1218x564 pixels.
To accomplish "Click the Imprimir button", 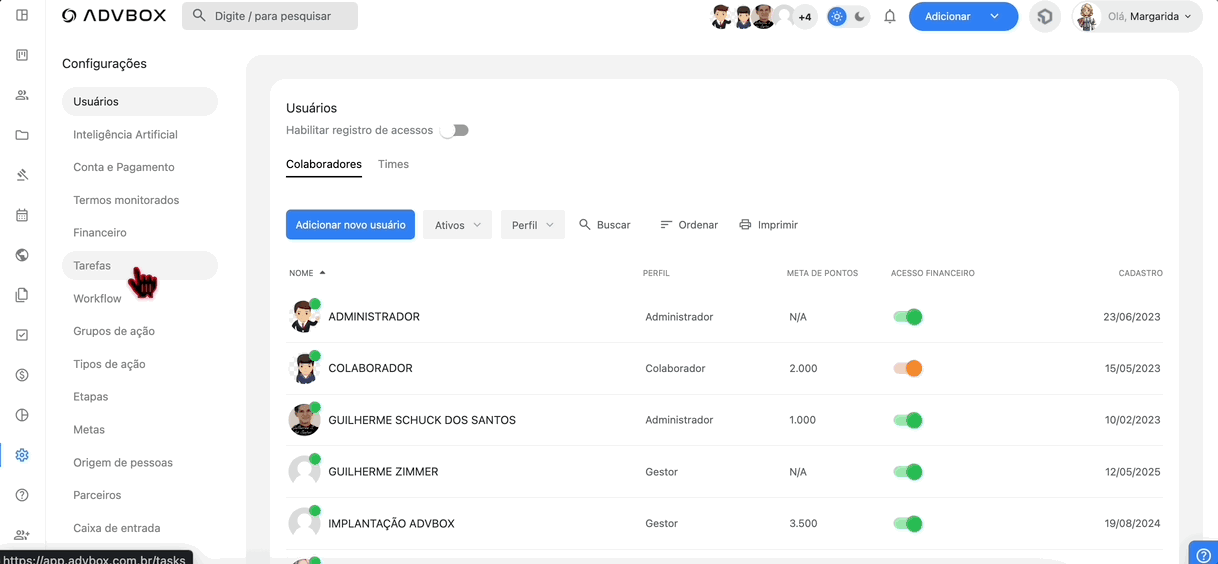I will pyautogui.click(x=768, y=225).
